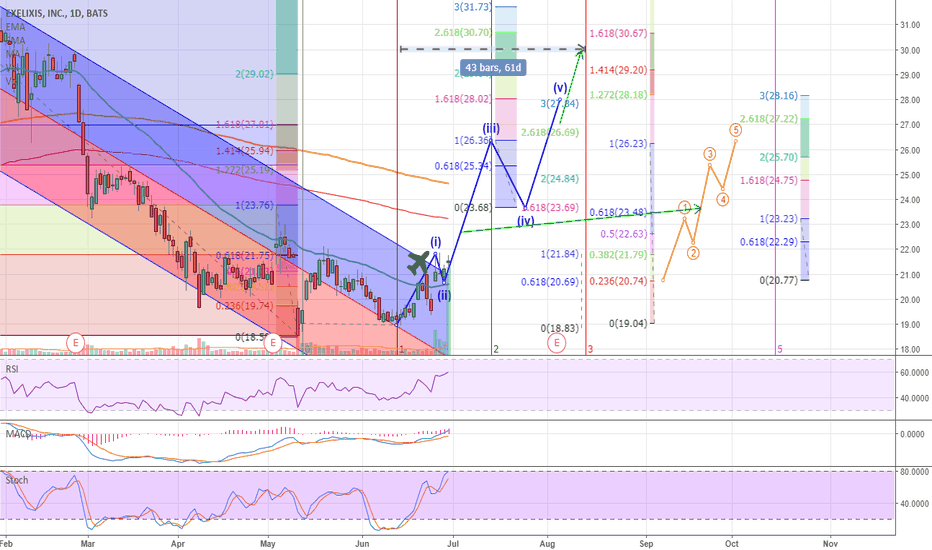Click the 0.236(19.74) Fibonacci level label

coord(244,306)
